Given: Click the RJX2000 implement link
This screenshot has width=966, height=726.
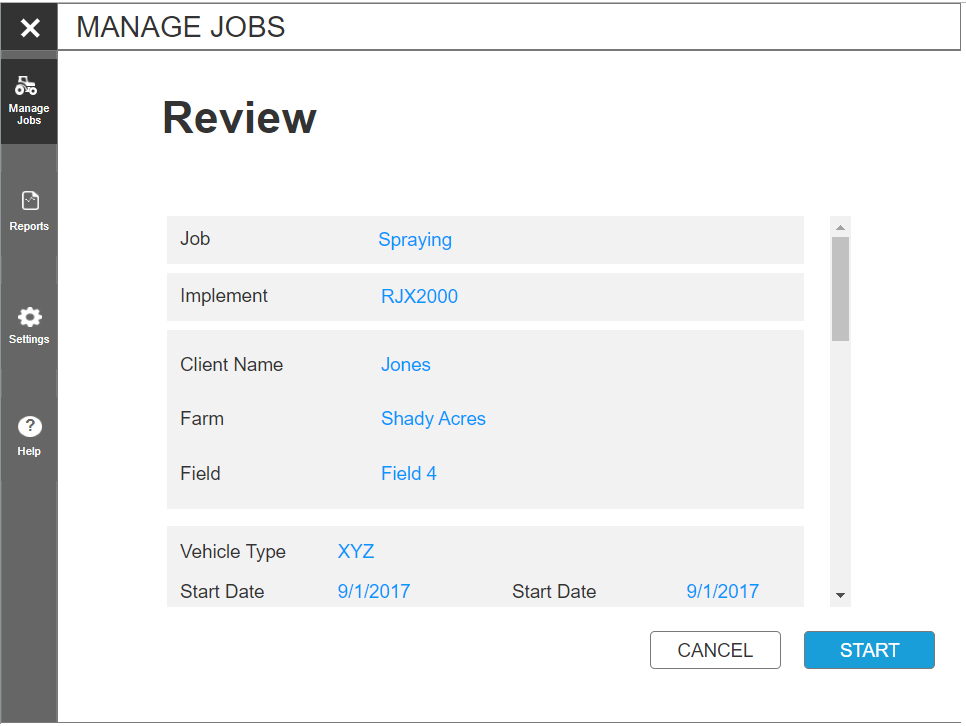Looking at the screenshot, I should coord(419,297).
